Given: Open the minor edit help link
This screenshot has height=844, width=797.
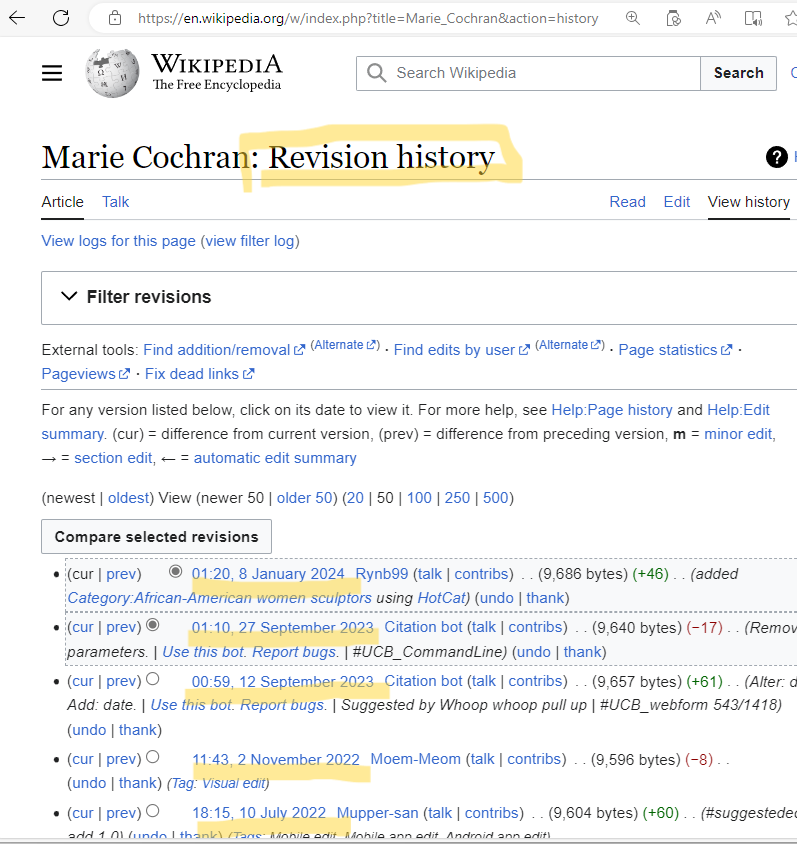Looking at the screenshot, I should click(738, 434).
